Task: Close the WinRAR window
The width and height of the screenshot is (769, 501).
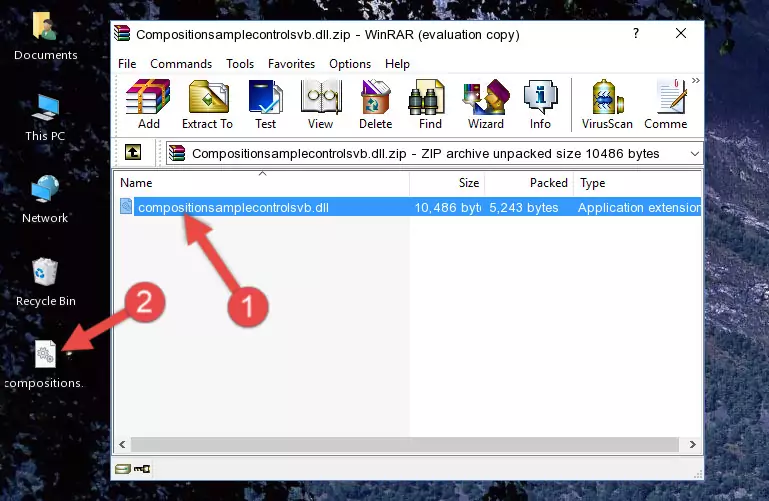Action: click(681, 33)
